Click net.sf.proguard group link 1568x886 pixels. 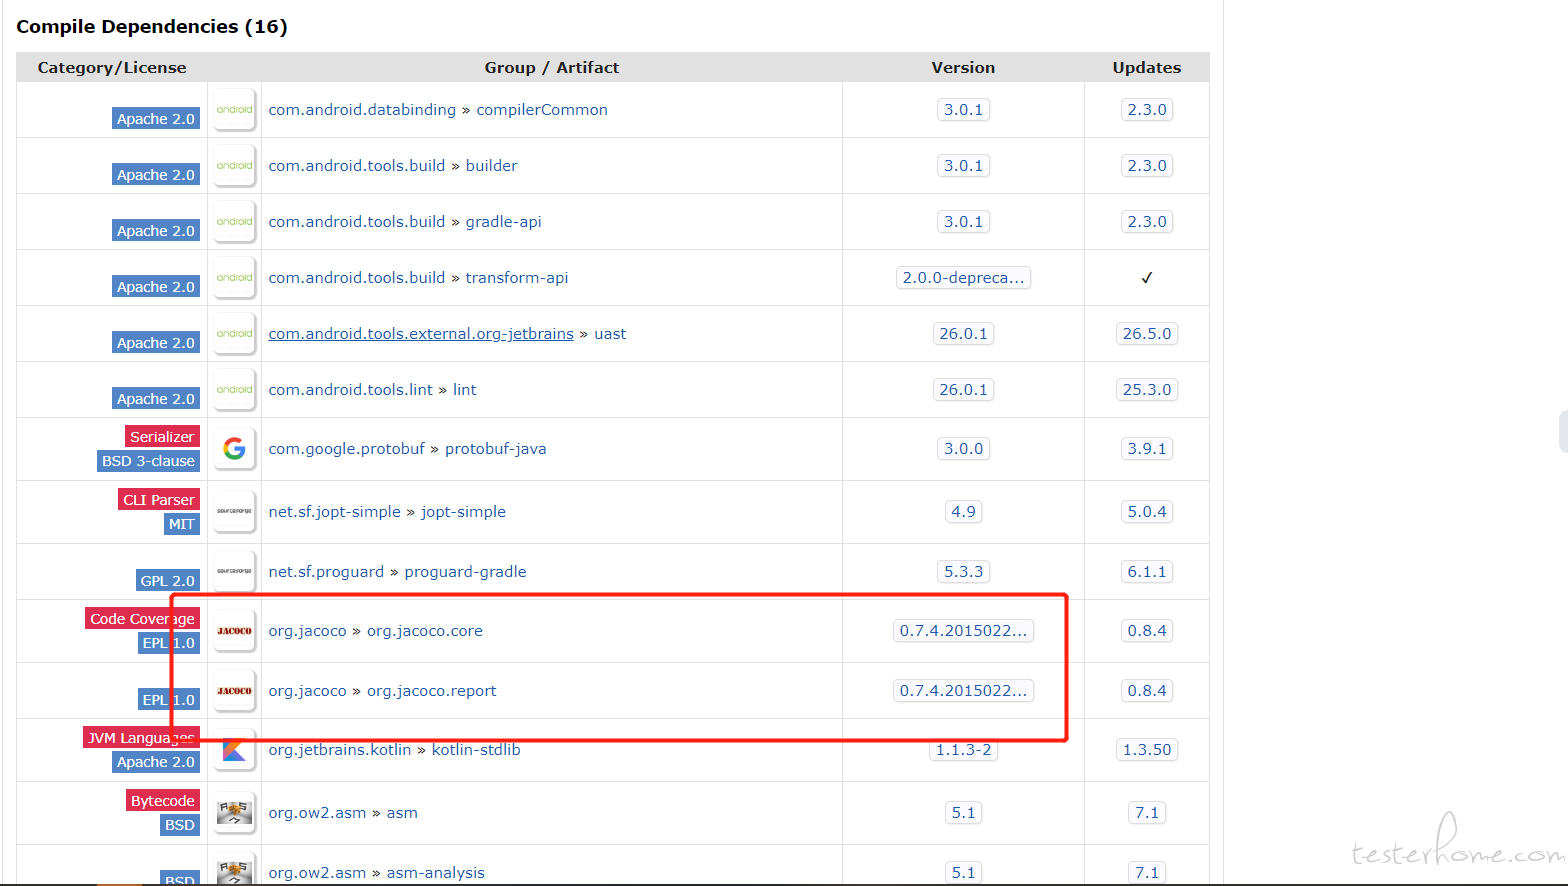[326, 572]
